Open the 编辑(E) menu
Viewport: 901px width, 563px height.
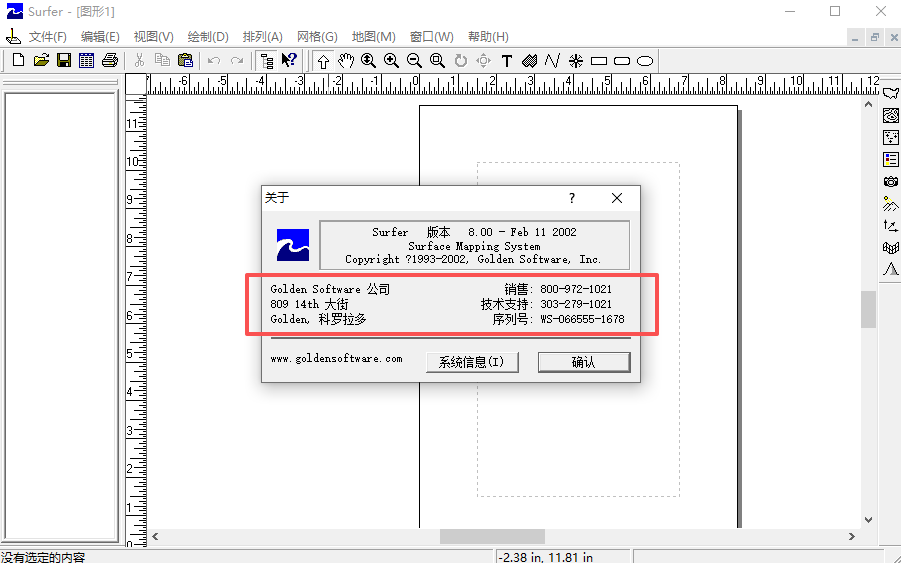point(100,37)
